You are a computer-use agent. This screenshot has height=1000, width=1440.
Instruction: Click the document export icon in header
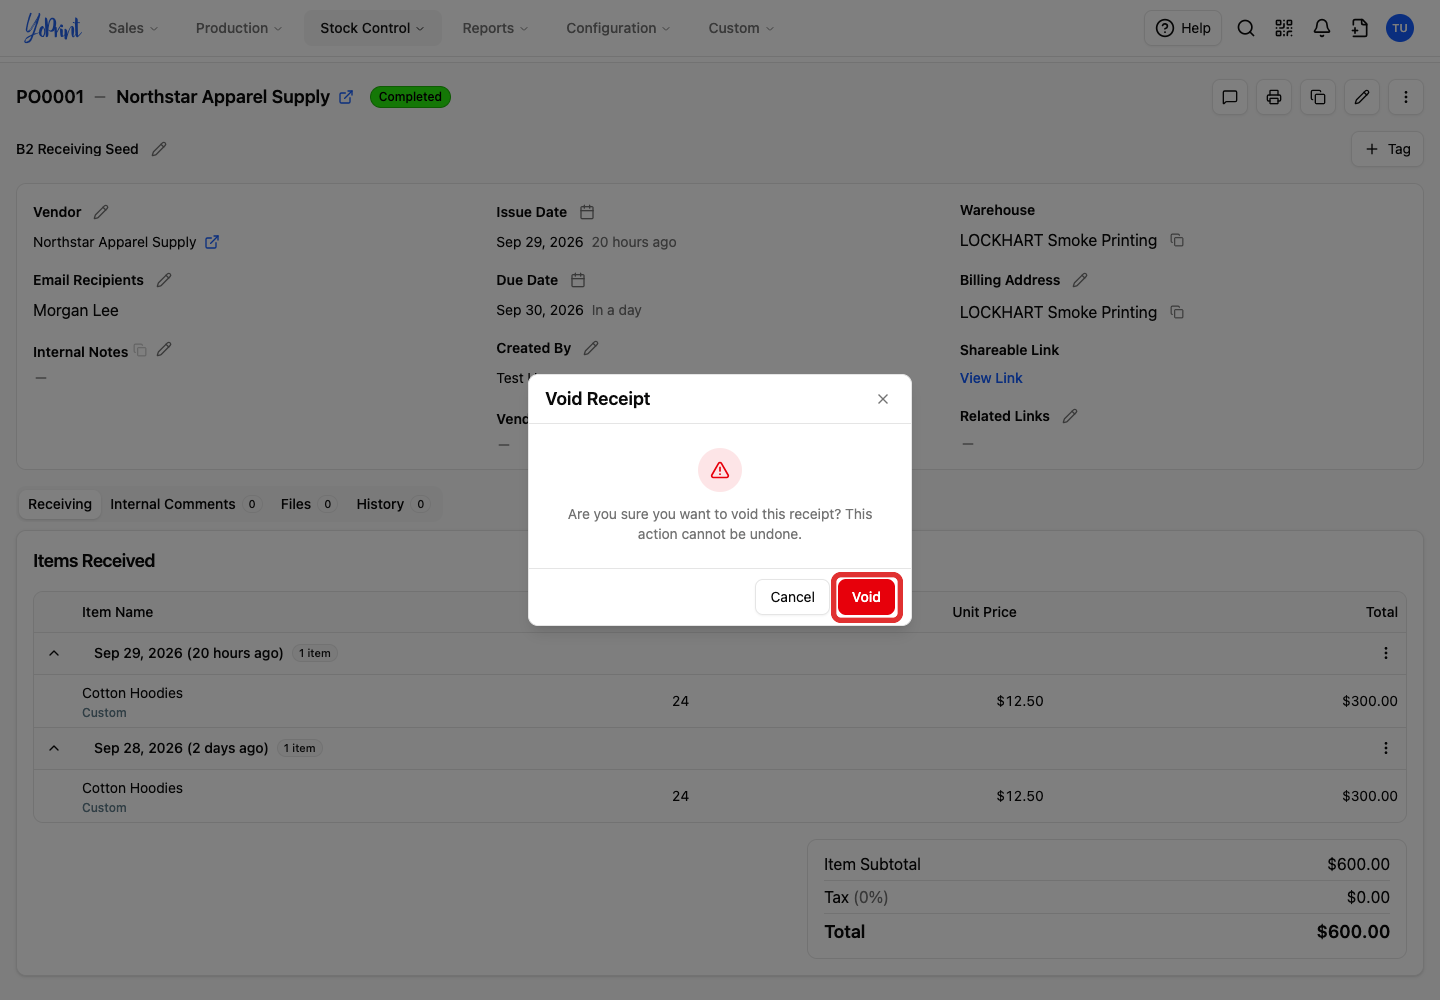pyautogui.click(x=1360, y=28)
